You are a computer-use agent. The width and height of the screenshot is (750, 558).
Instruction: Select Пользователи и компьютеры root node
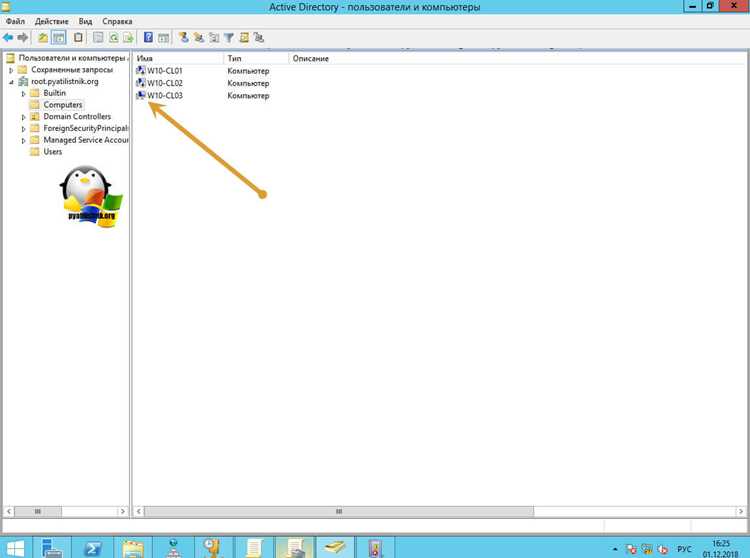click(72, 58)
